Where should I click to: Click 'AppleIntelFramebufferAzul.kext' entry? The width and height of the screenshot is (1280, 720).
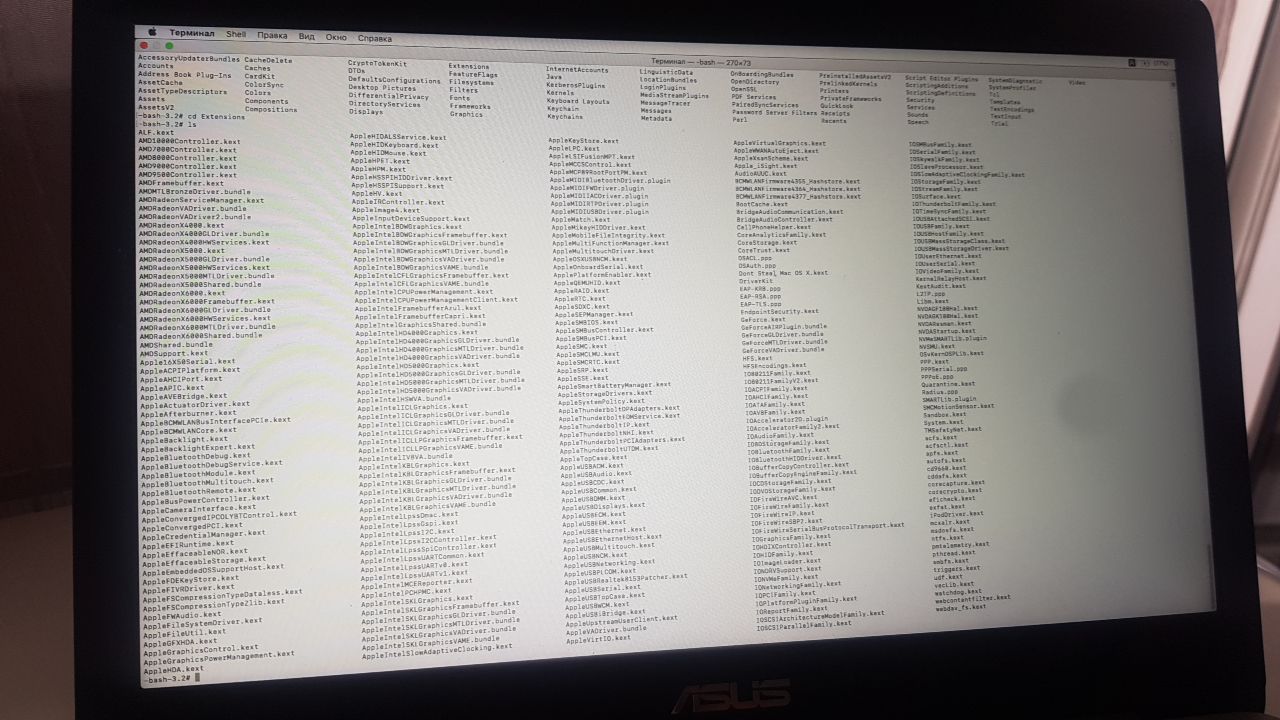[x=419, y=308]
